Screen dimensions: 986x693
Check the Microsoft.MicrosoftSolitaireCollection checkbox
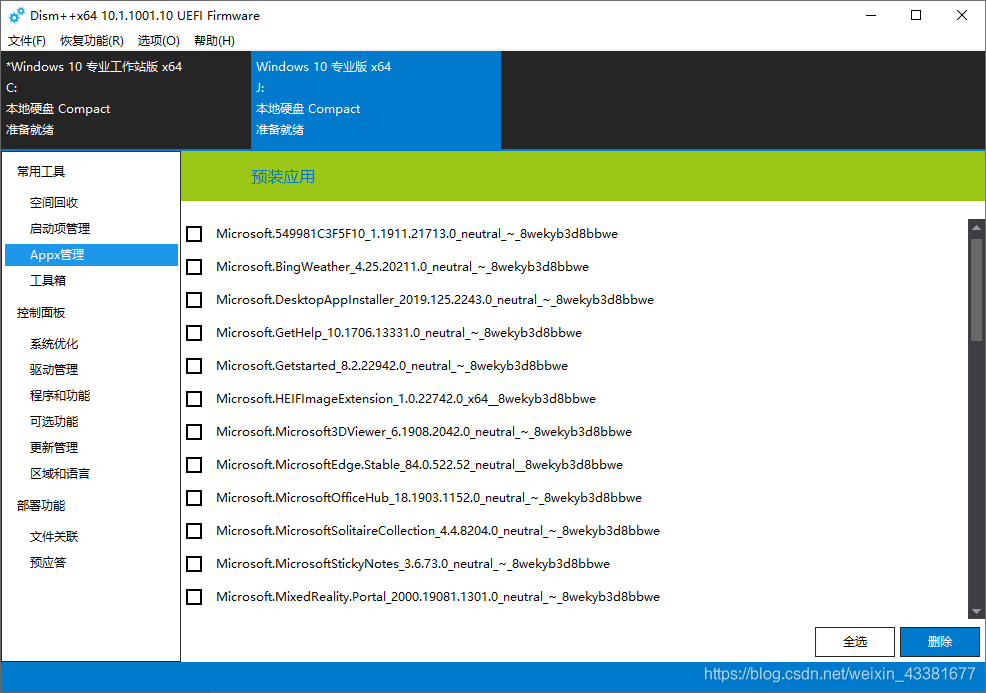[x=194, y=531]
